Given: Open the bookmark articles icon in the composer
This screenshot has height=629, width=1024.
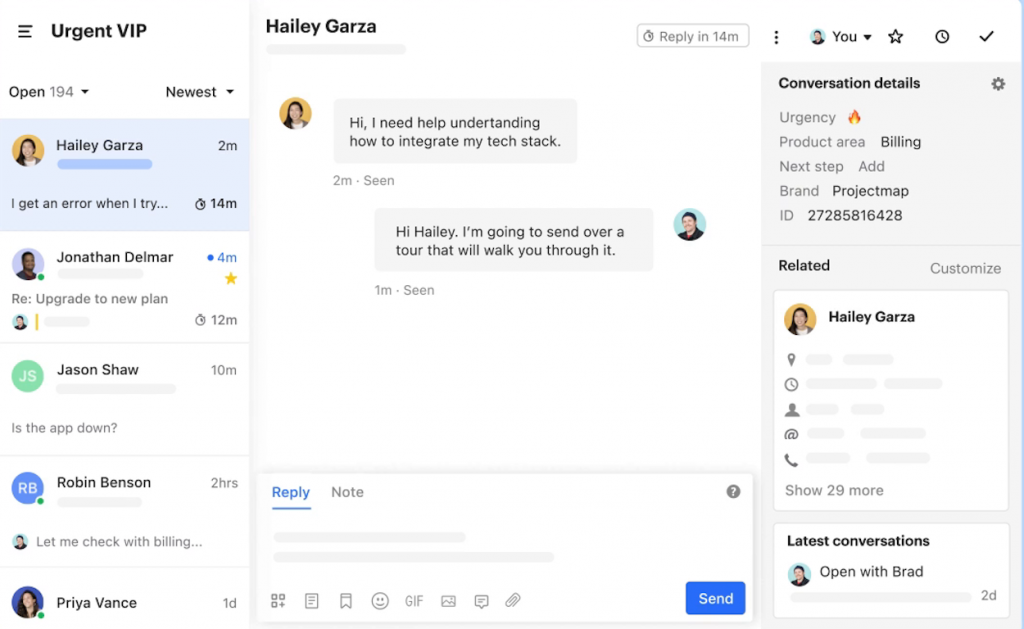Looking at the screenshot, I should coord(346,600).
